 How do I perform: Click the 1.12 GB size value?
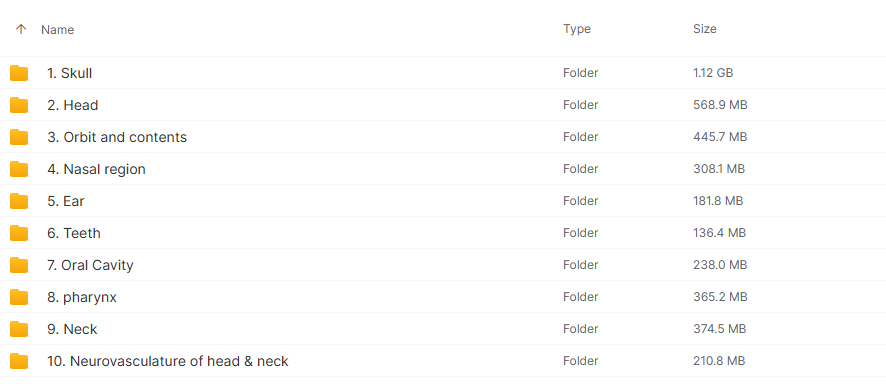tap(713, 73)
